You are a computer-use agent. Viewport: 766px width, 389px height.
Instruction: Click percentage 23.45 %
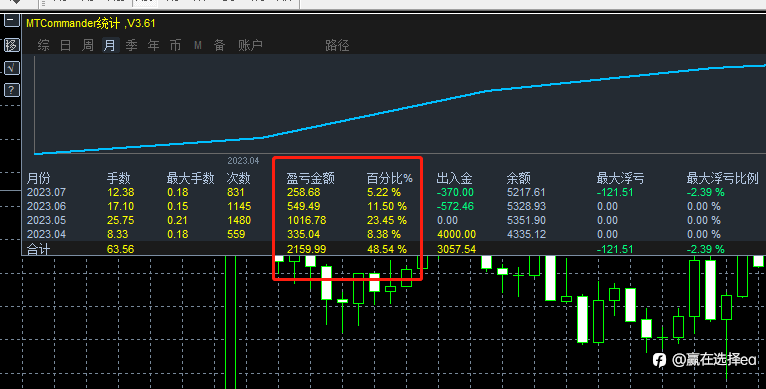tap(387, 220)
